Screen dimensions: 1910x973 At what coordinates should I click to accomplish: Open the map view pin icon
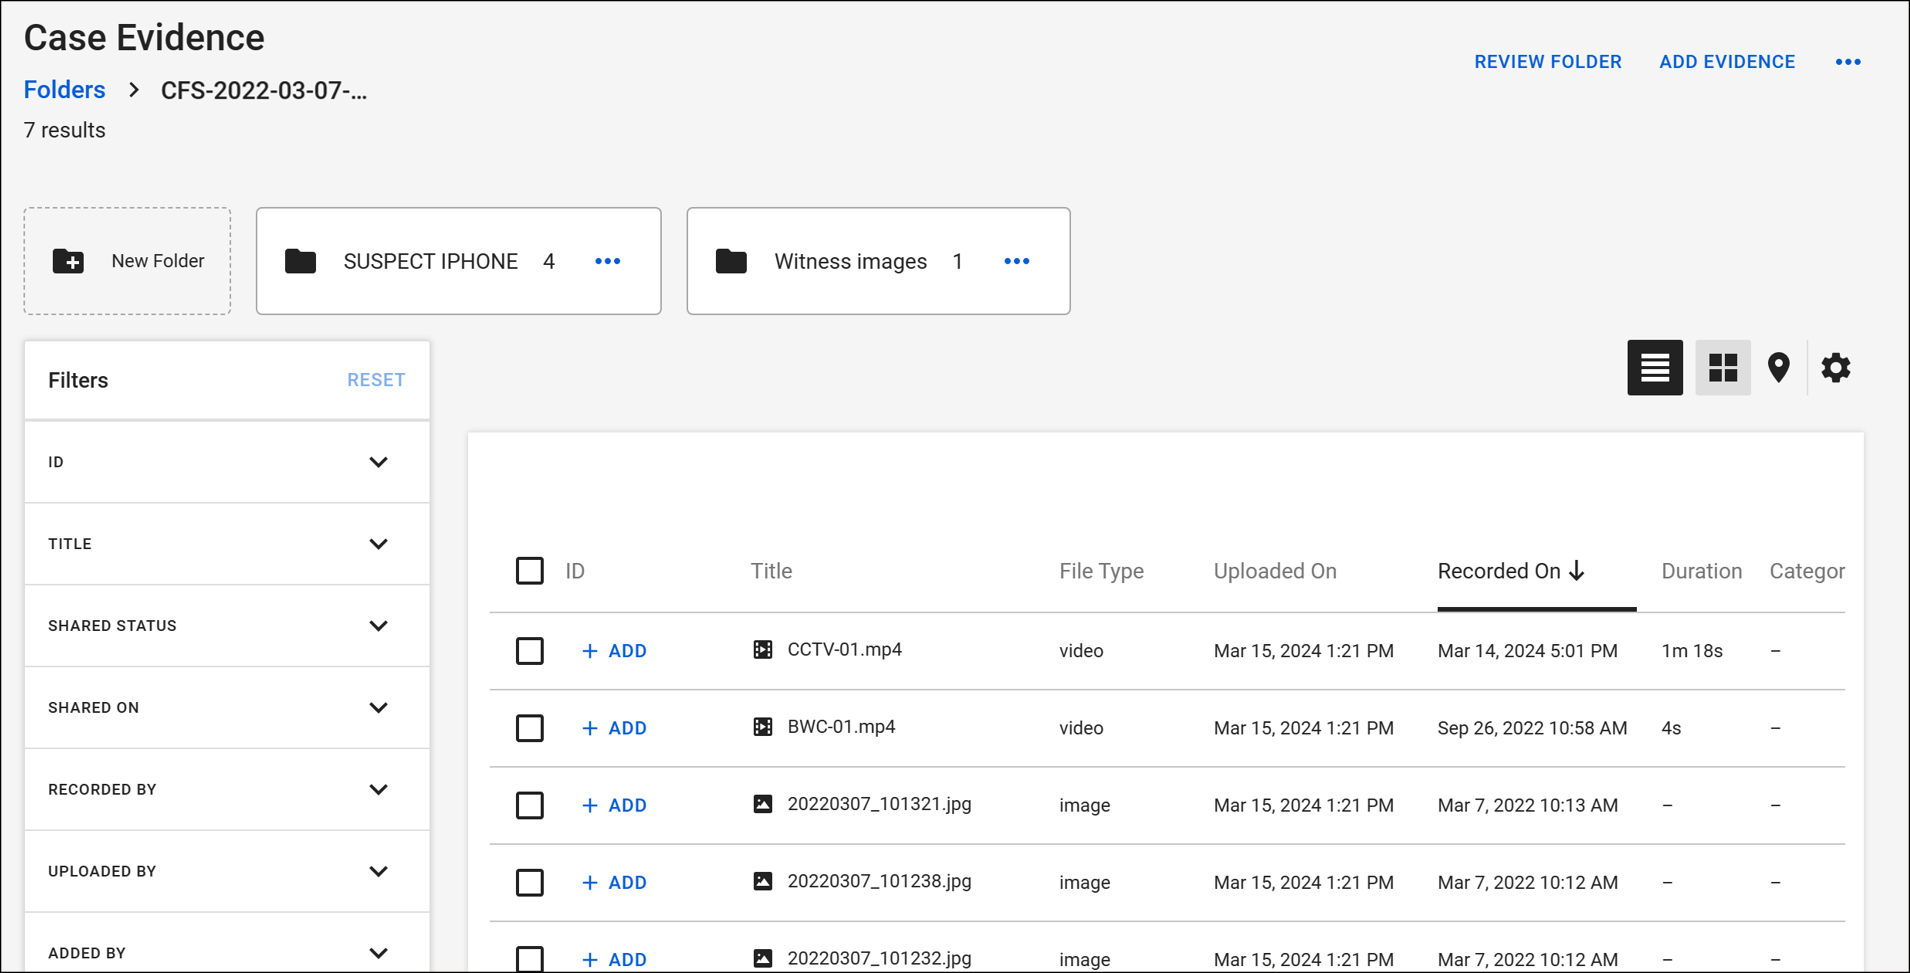(x=1779, y=367)
